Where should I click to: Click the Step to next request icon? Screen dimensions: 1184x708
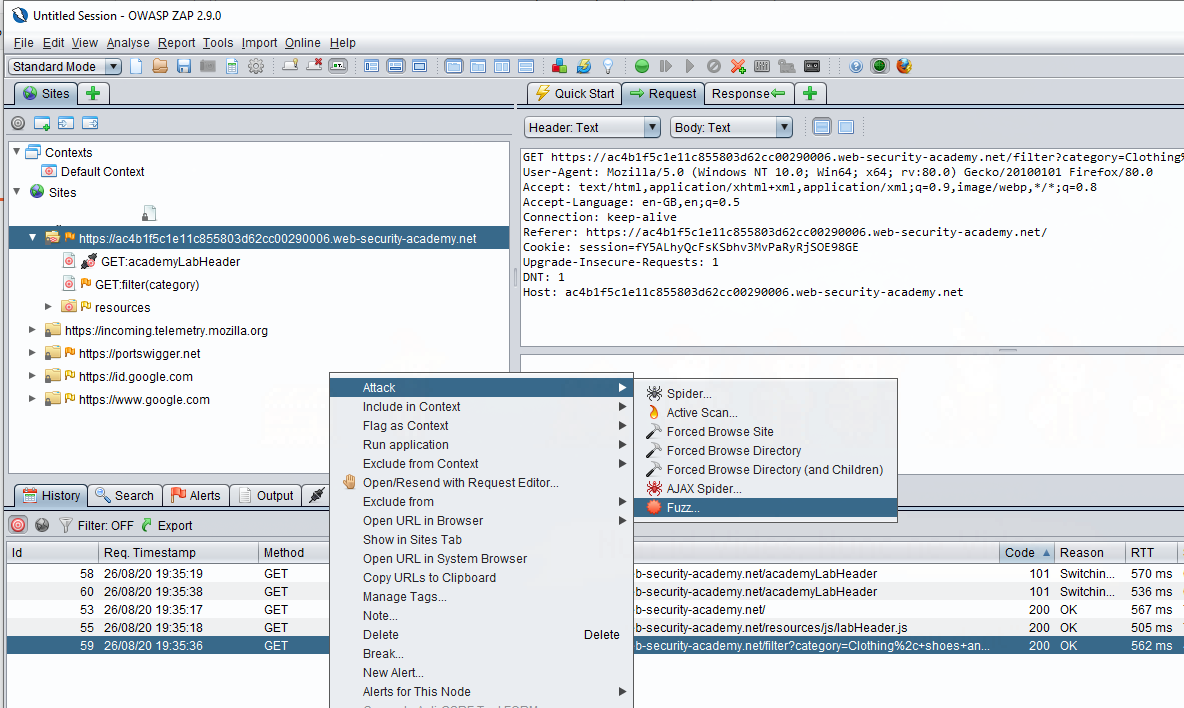click(665, 66)
